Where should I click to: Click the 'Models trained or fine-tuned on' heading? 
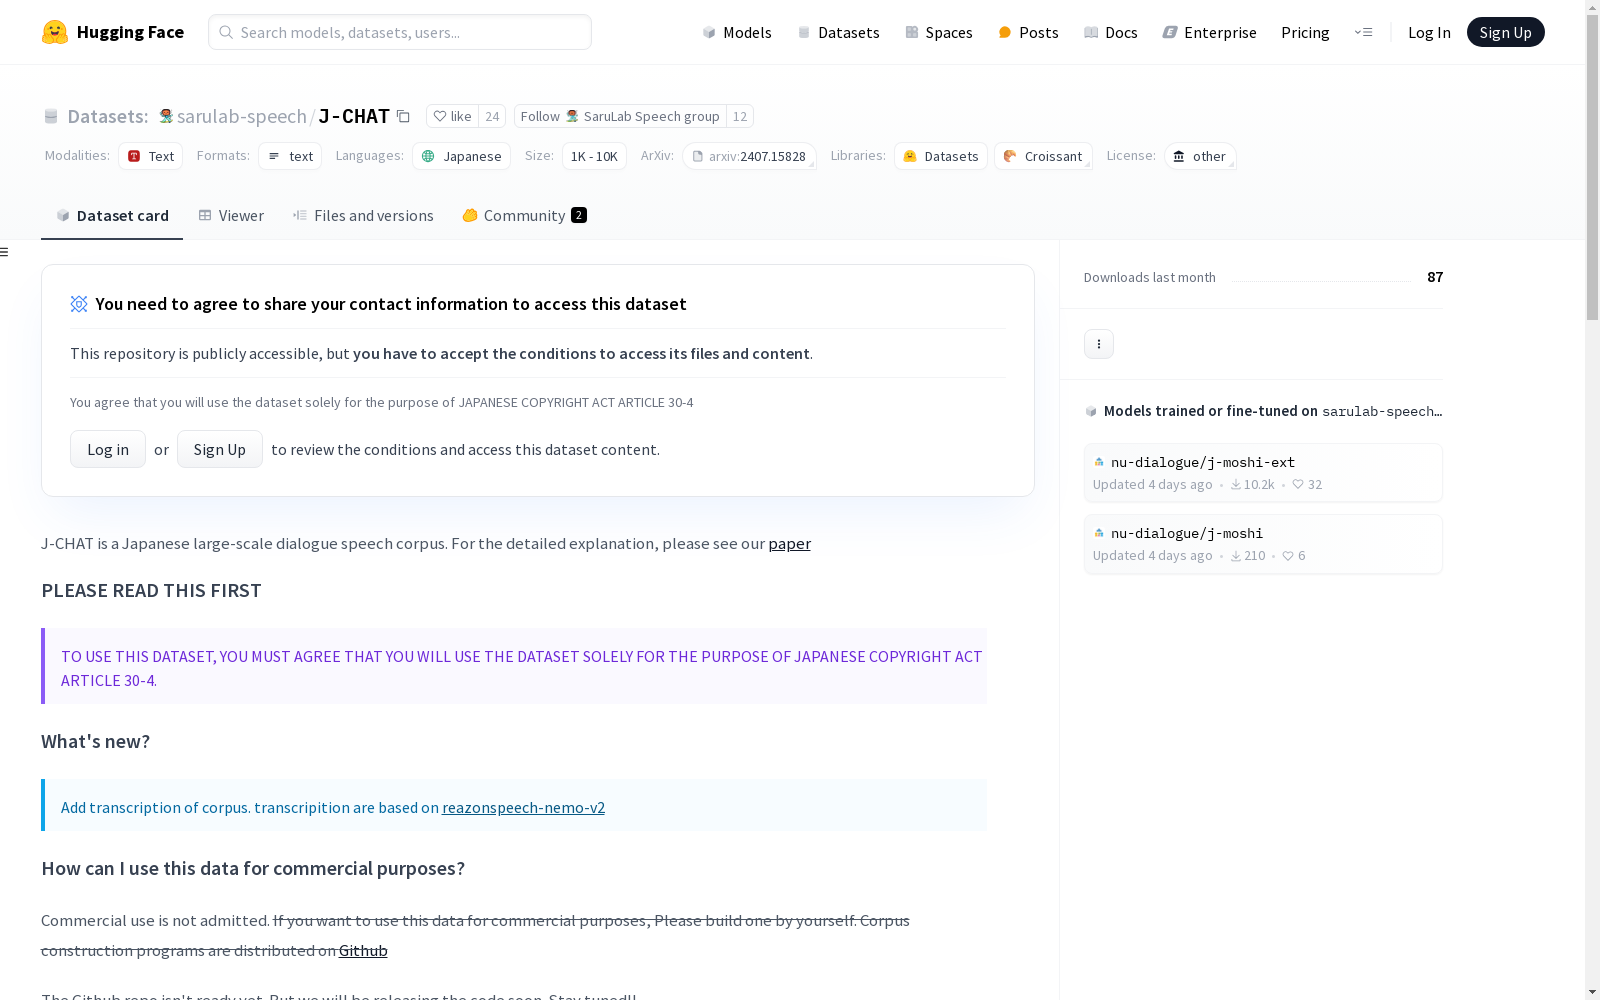point(1272,411)
